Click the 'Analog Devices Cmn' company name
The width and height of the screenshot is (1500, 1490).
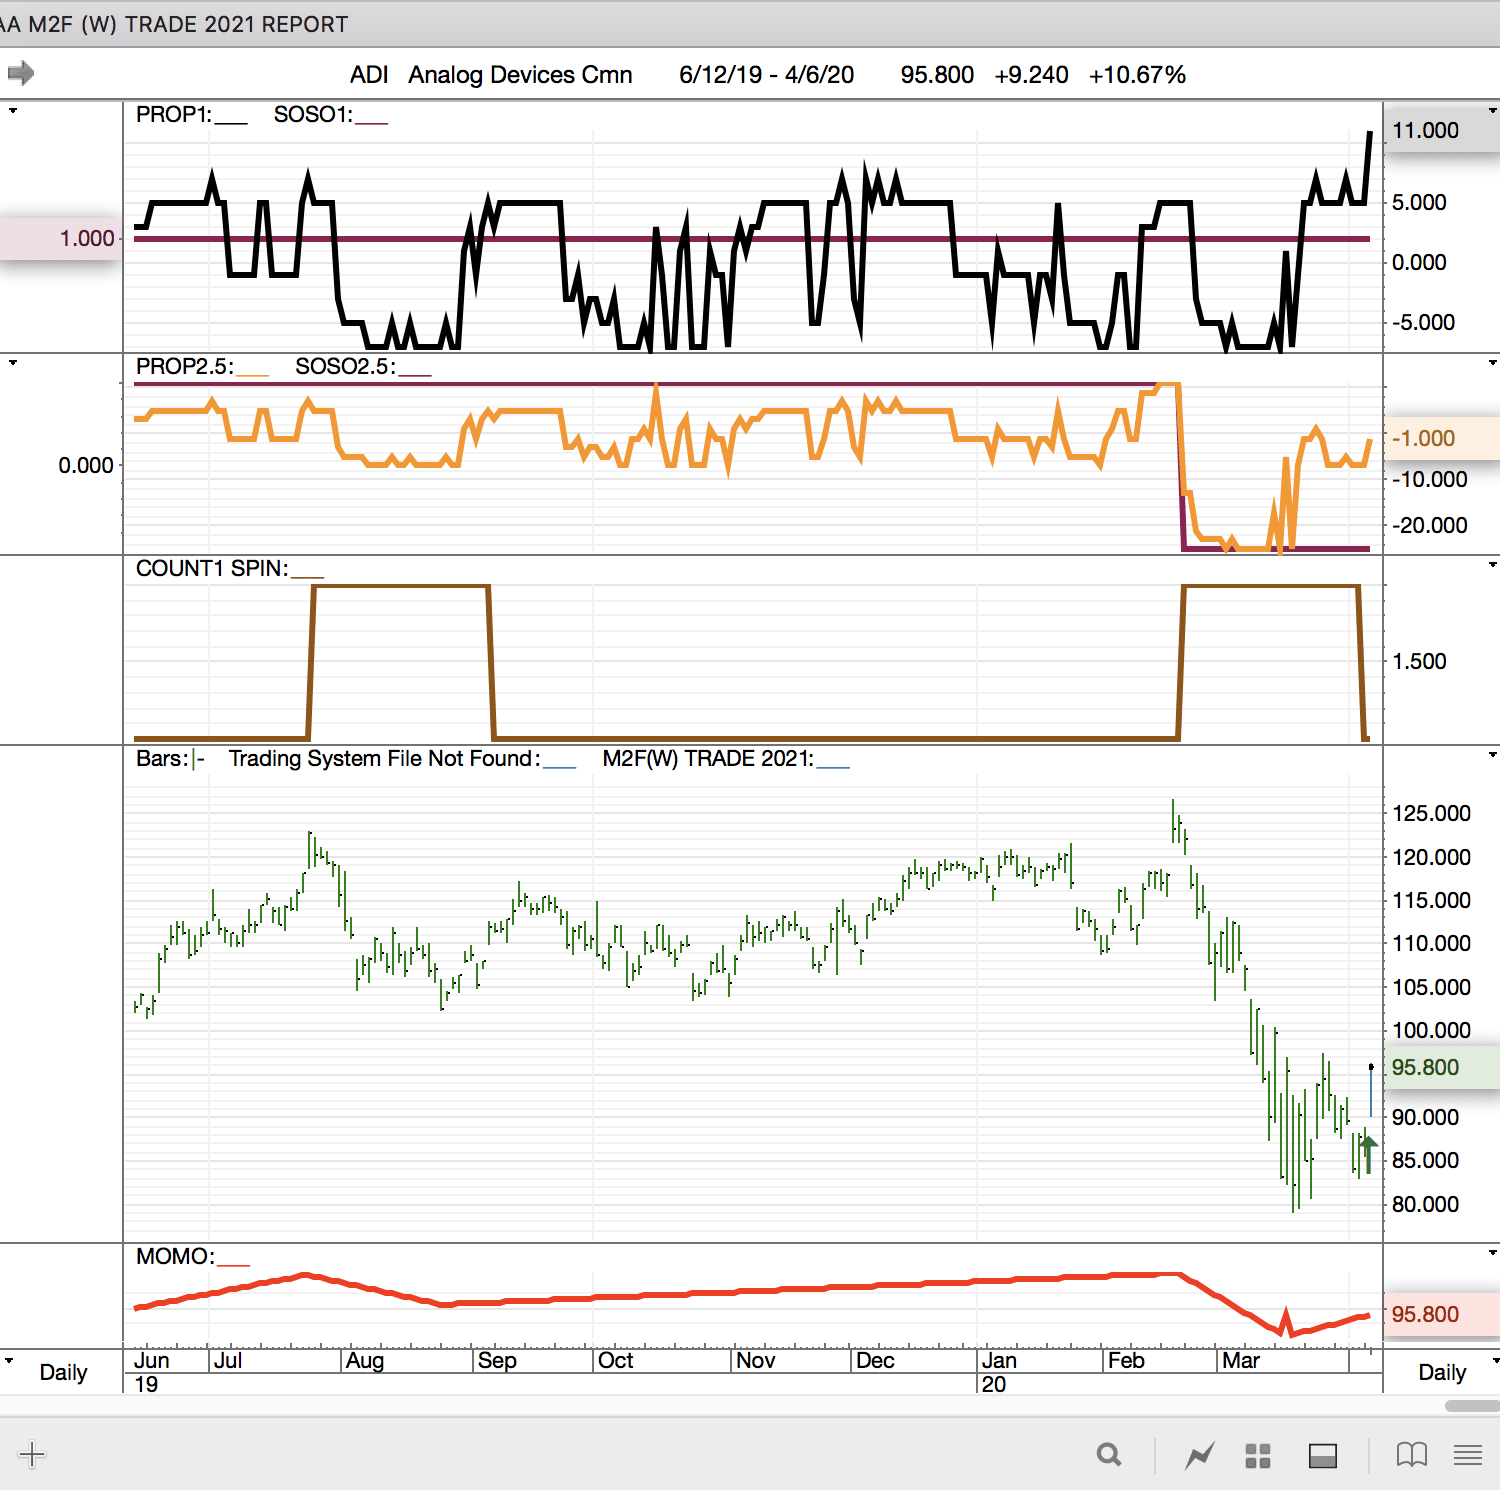tap(520, 75)
